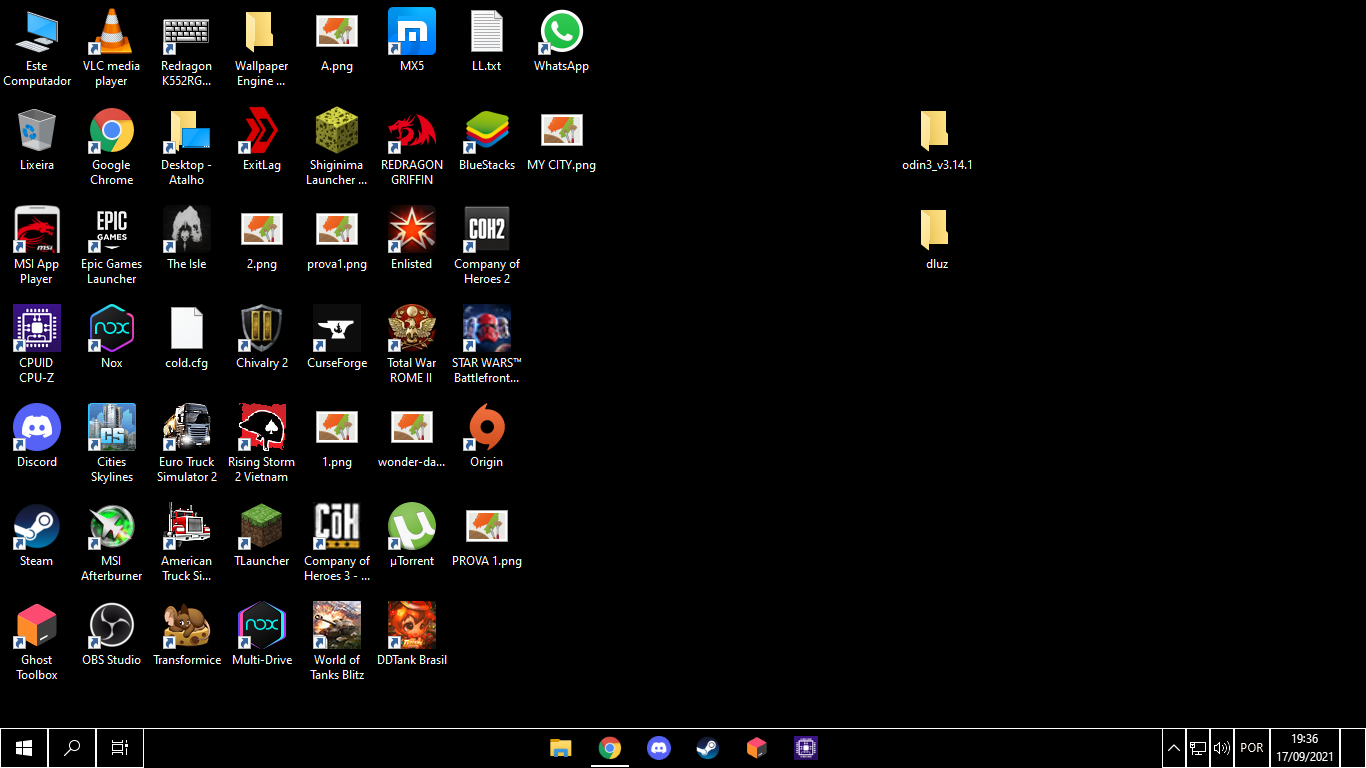Select the A.png image file
Image resolution: width=1366 pixels, height=768 pixels.
coord(337,40)
